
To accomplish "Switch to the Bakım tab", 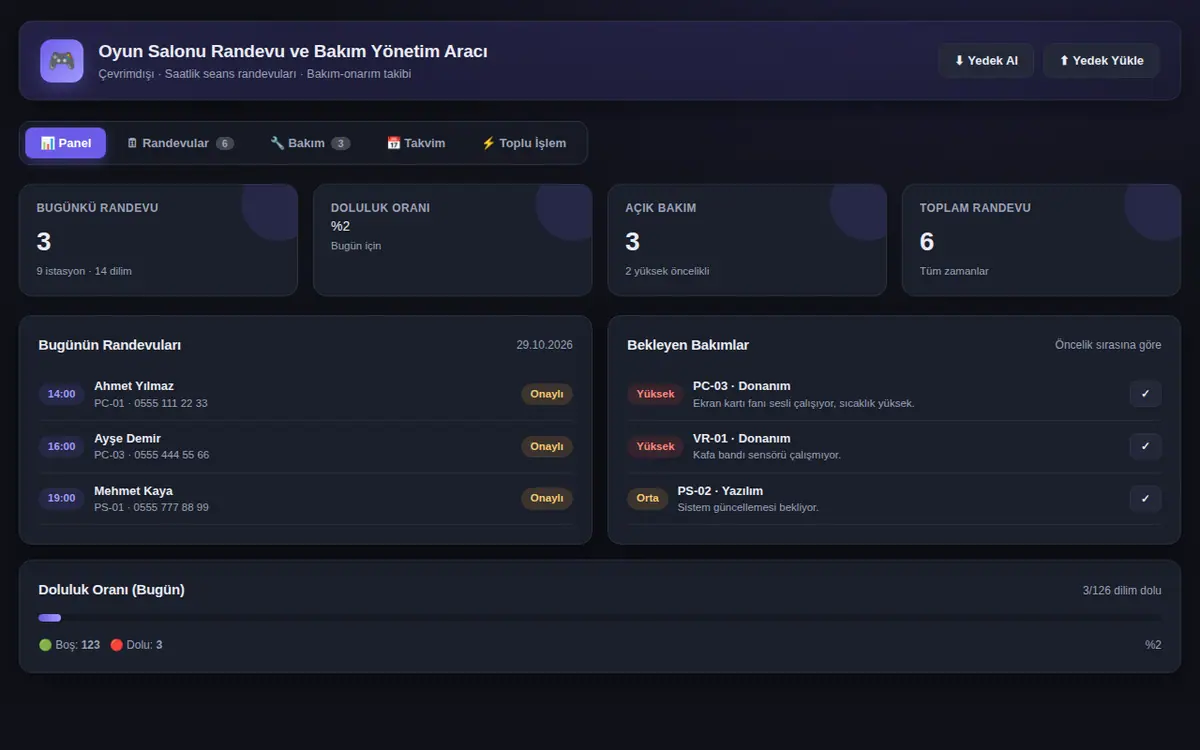I will (310, 143).
